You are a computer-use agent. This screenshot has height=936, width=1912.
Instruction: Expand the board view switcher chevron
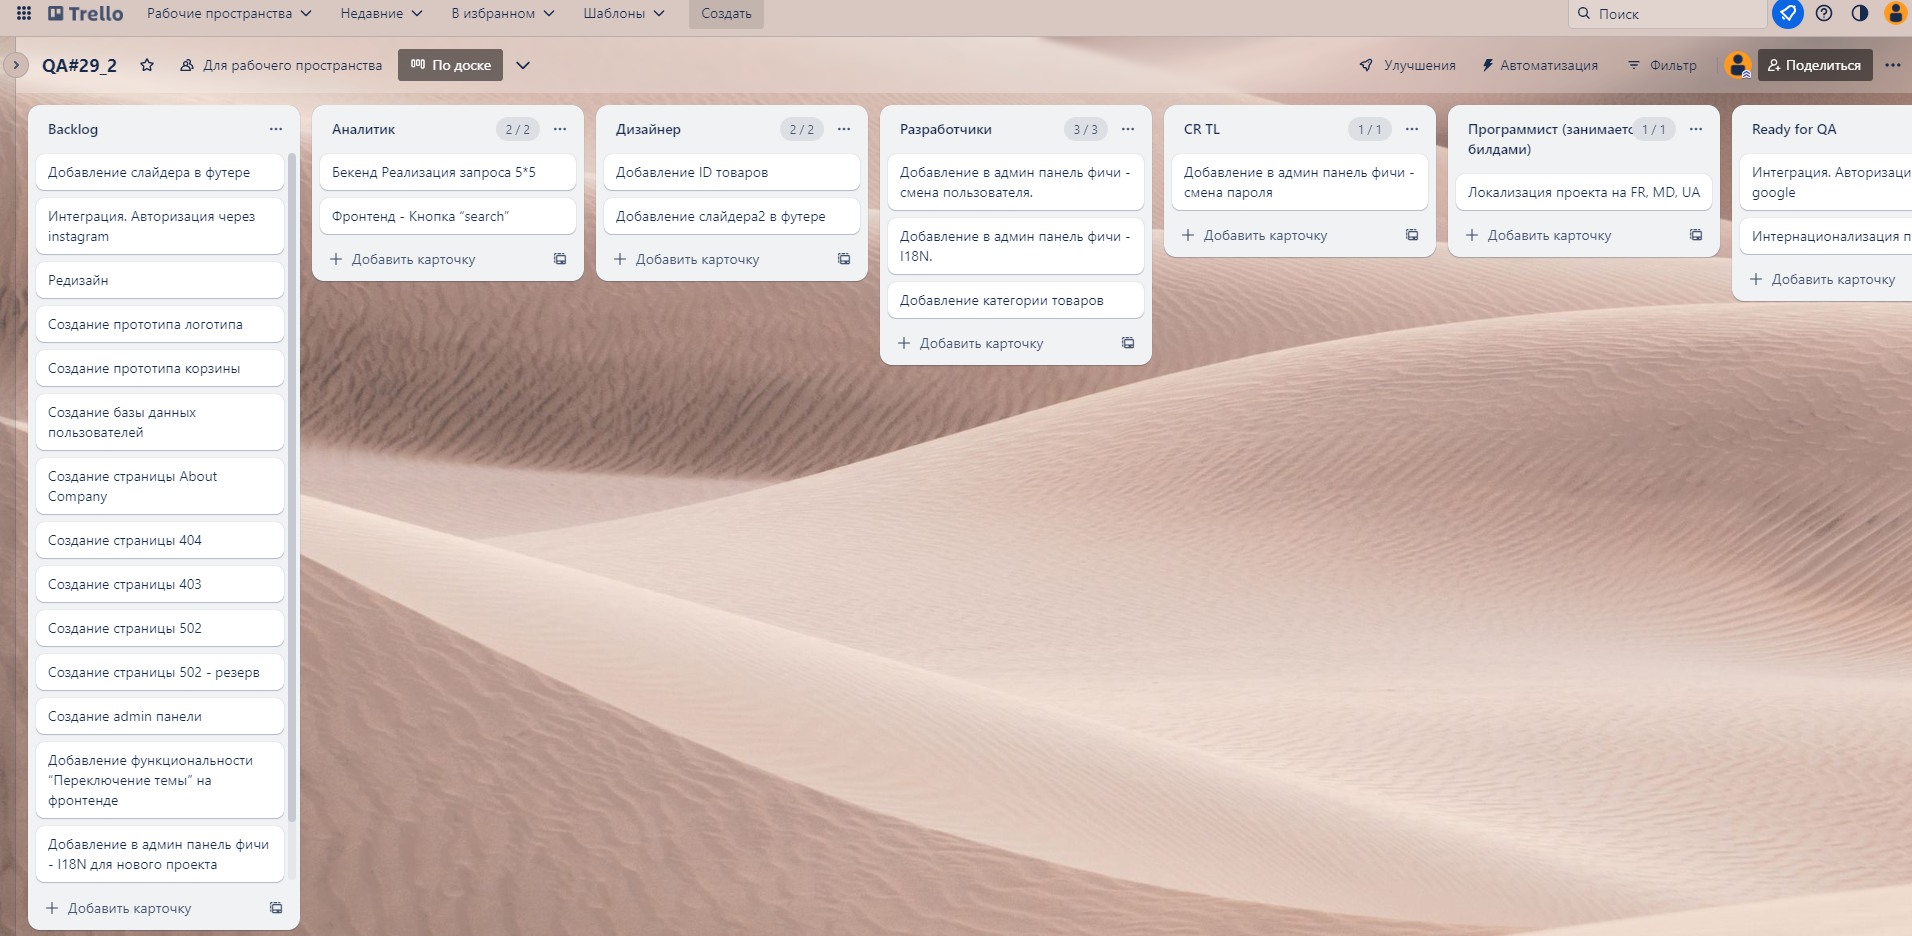[x=523, y=65]
